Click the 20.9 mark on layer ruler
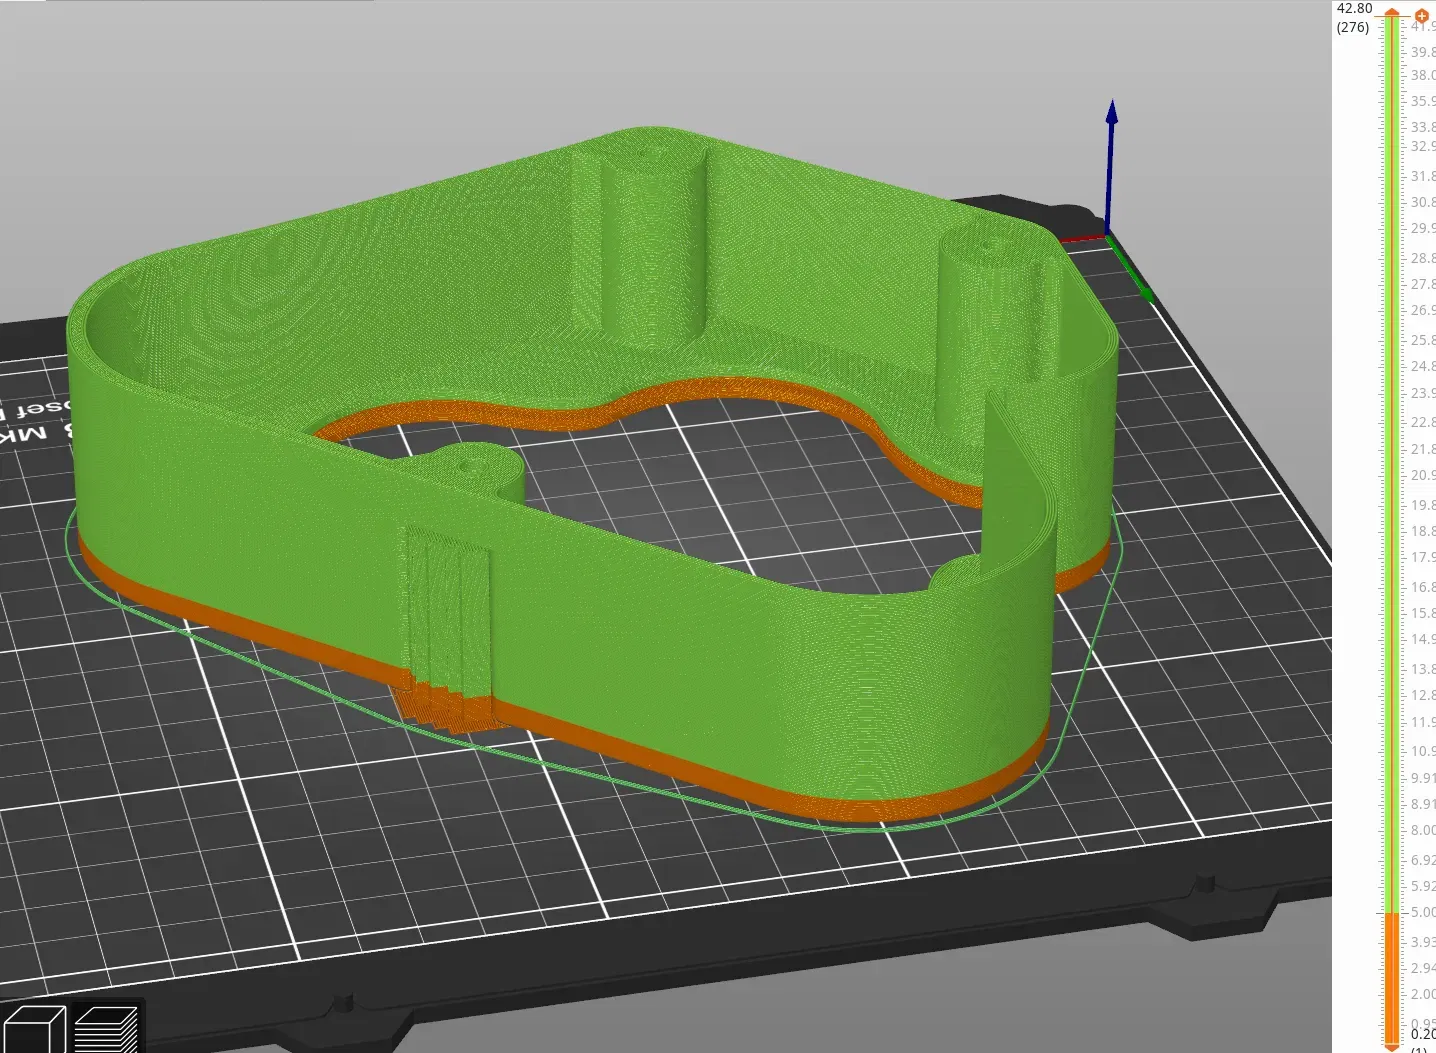This screenshot has height=1053, width=1436. tap(1422, 476)
